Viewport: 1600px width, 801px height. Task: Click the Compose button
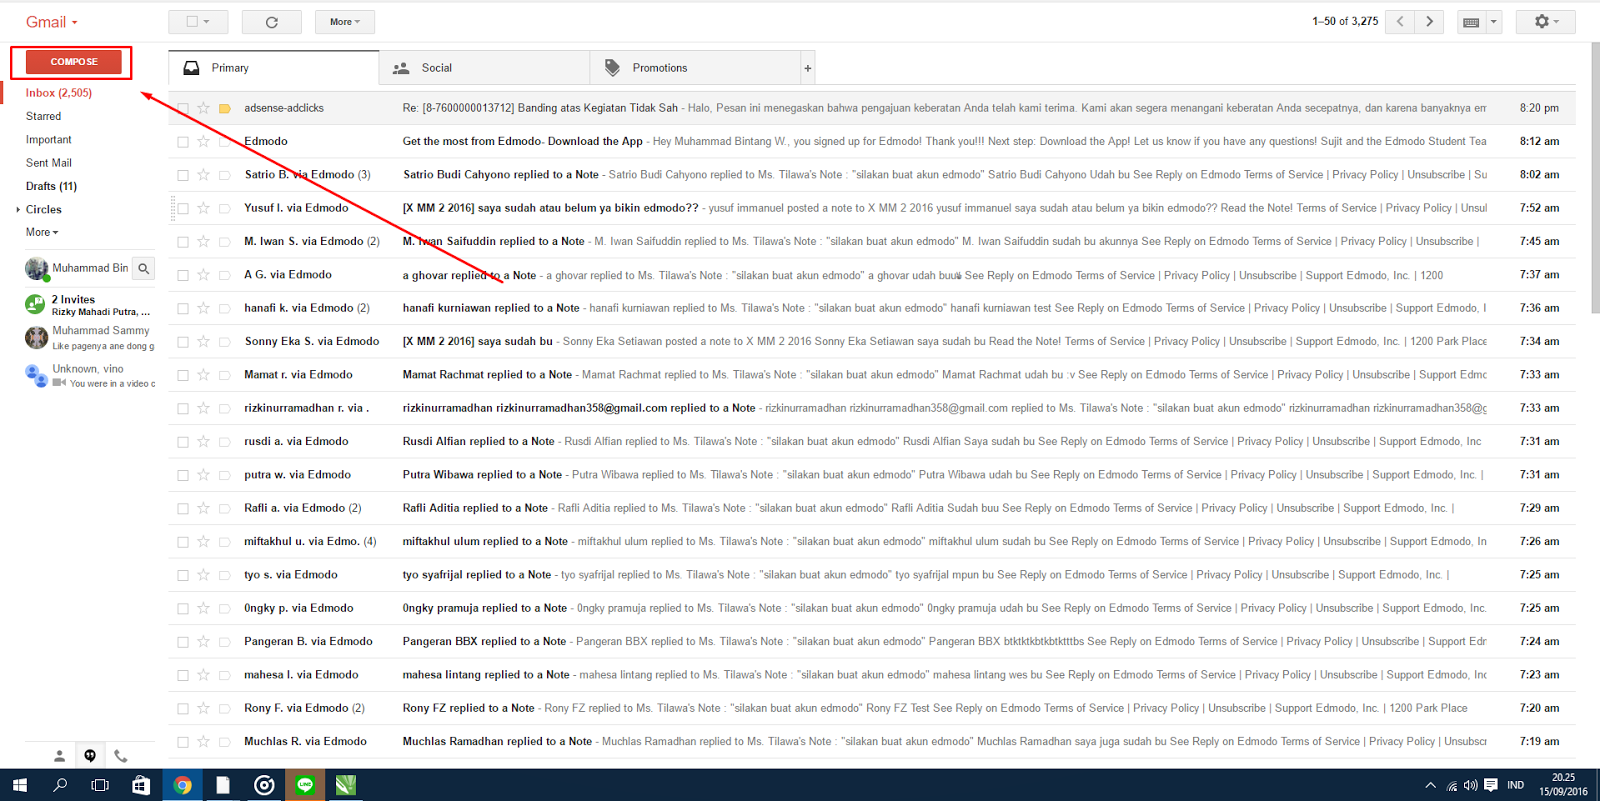tap(74, 62)
